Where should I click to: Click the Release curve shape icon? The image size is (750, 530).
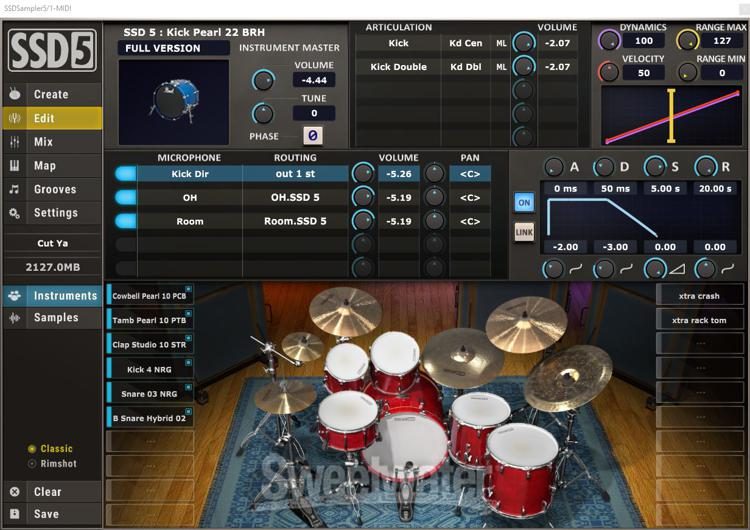click(728, 269)
